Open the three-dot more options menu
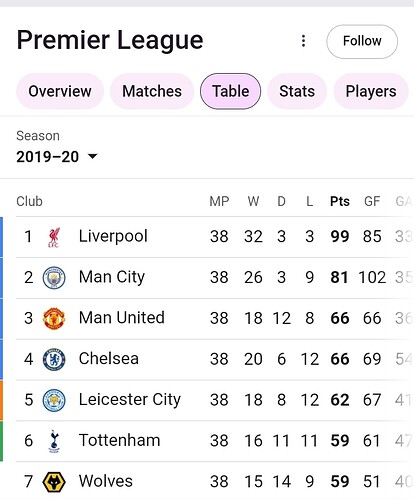Viewport: 414px width, 500px height. (303, 41)
